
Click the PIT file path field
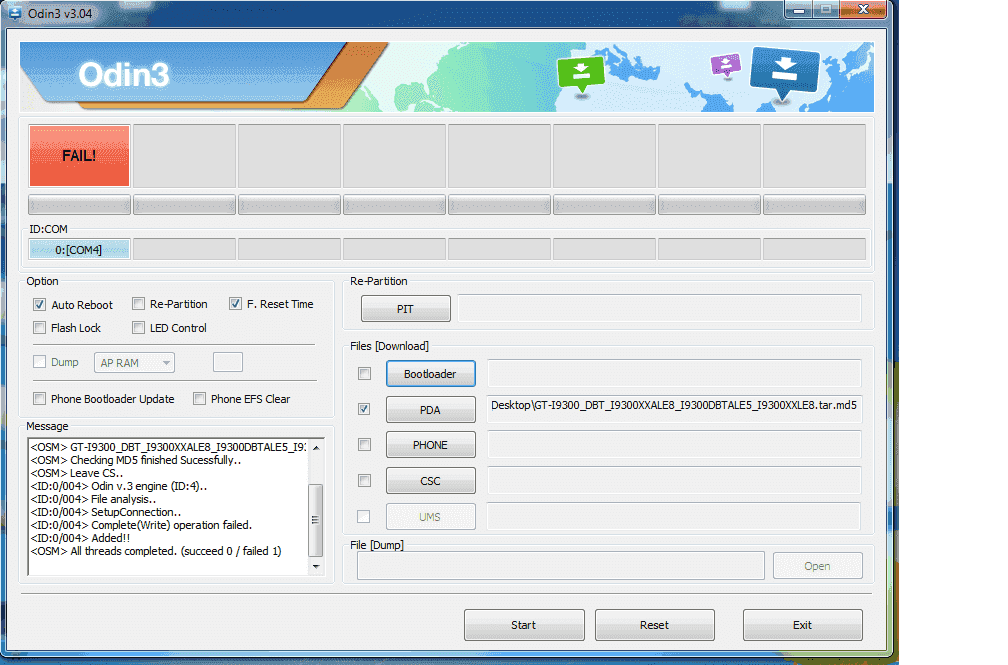(660, 309)
